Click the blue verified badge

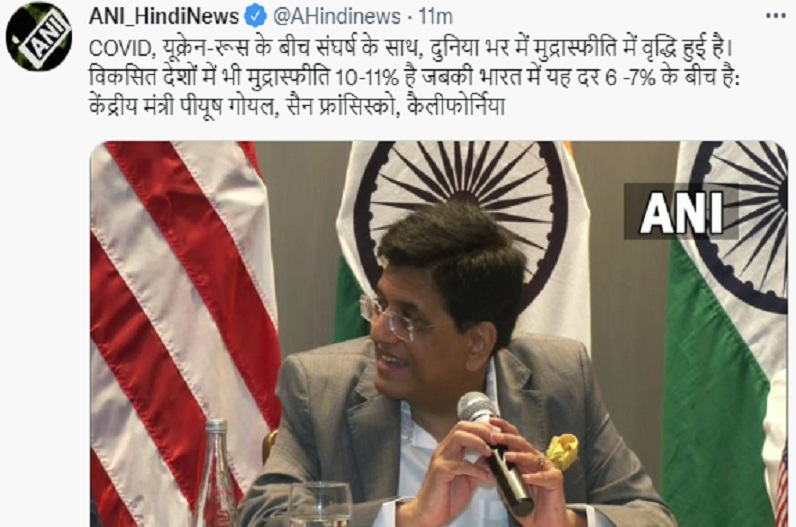point(255,17)
